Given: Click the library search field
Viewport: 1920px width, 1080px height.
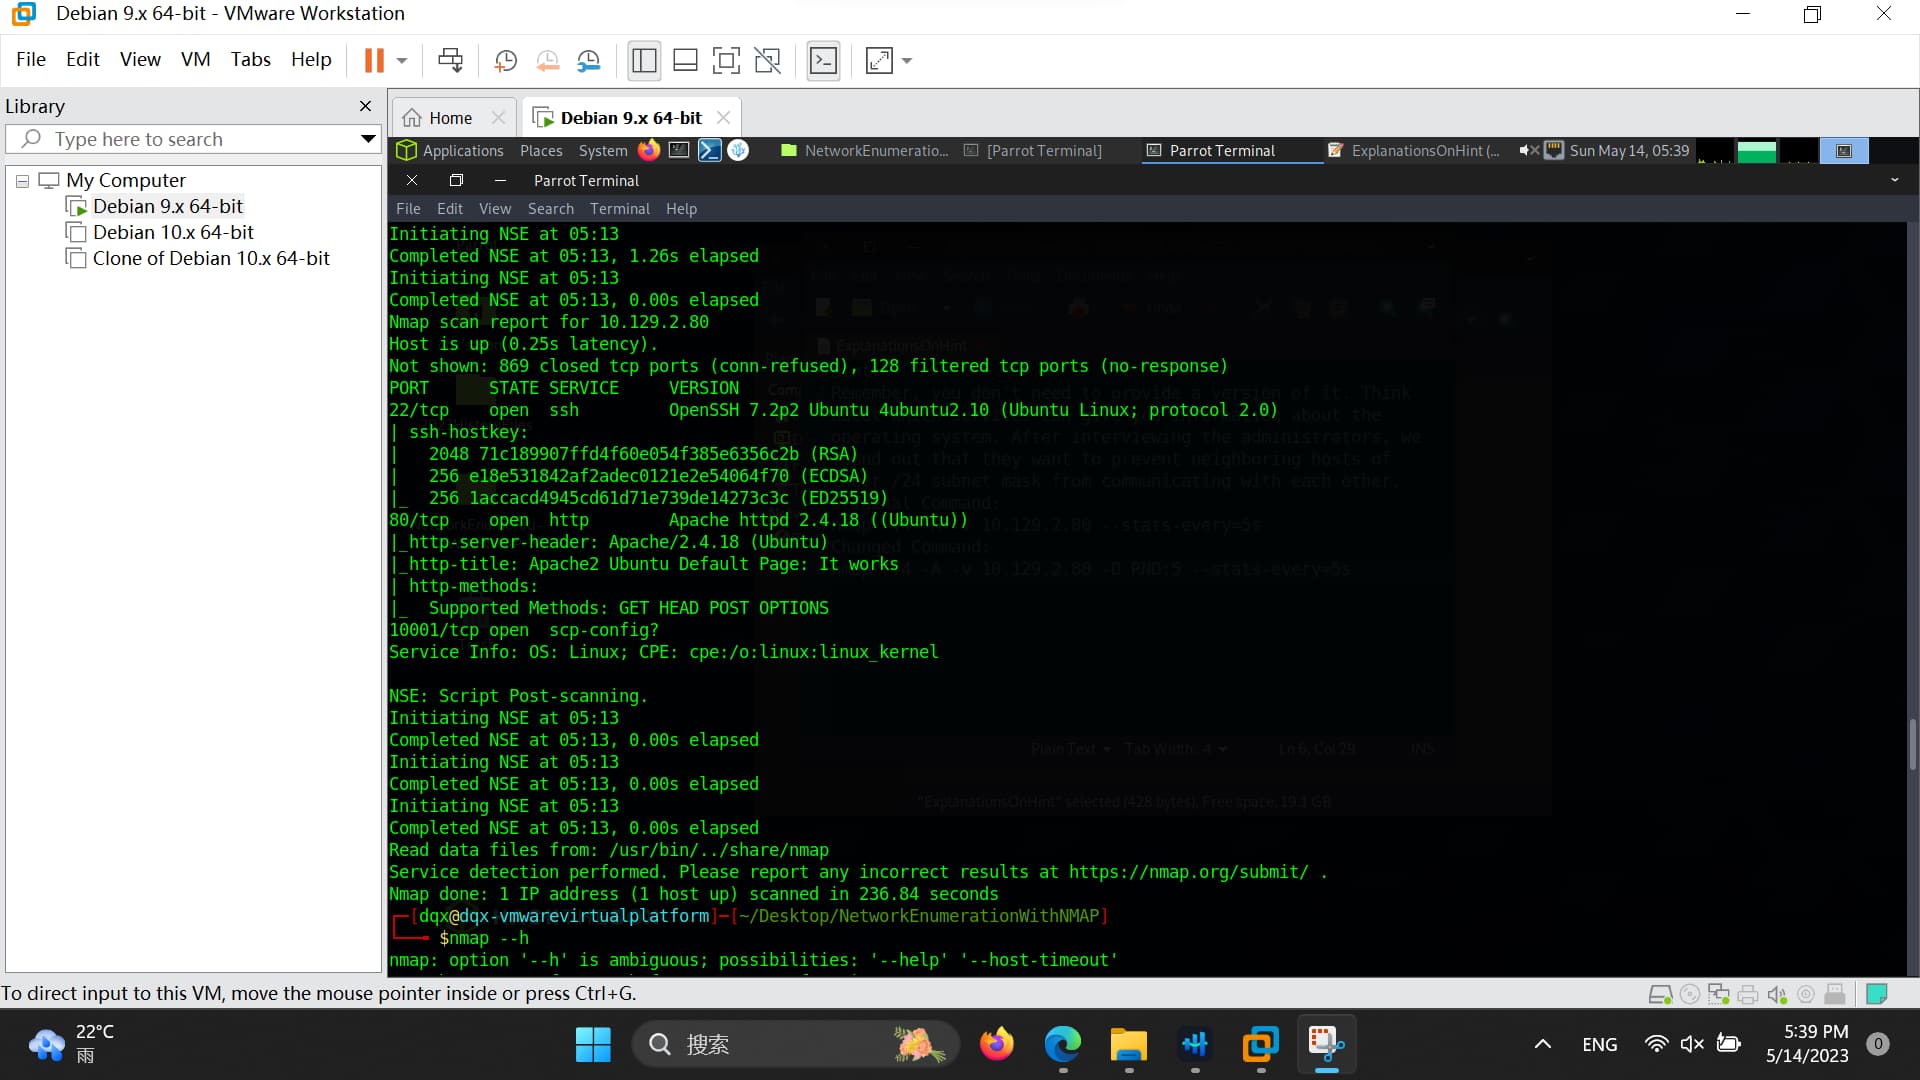Looking at the screenshot, I should click(190, 139).
